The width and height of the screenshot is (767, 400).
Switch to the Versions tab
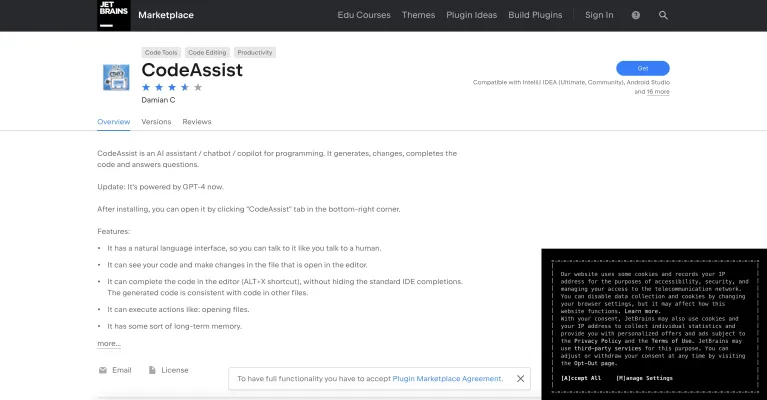click(x=156, y=122)
